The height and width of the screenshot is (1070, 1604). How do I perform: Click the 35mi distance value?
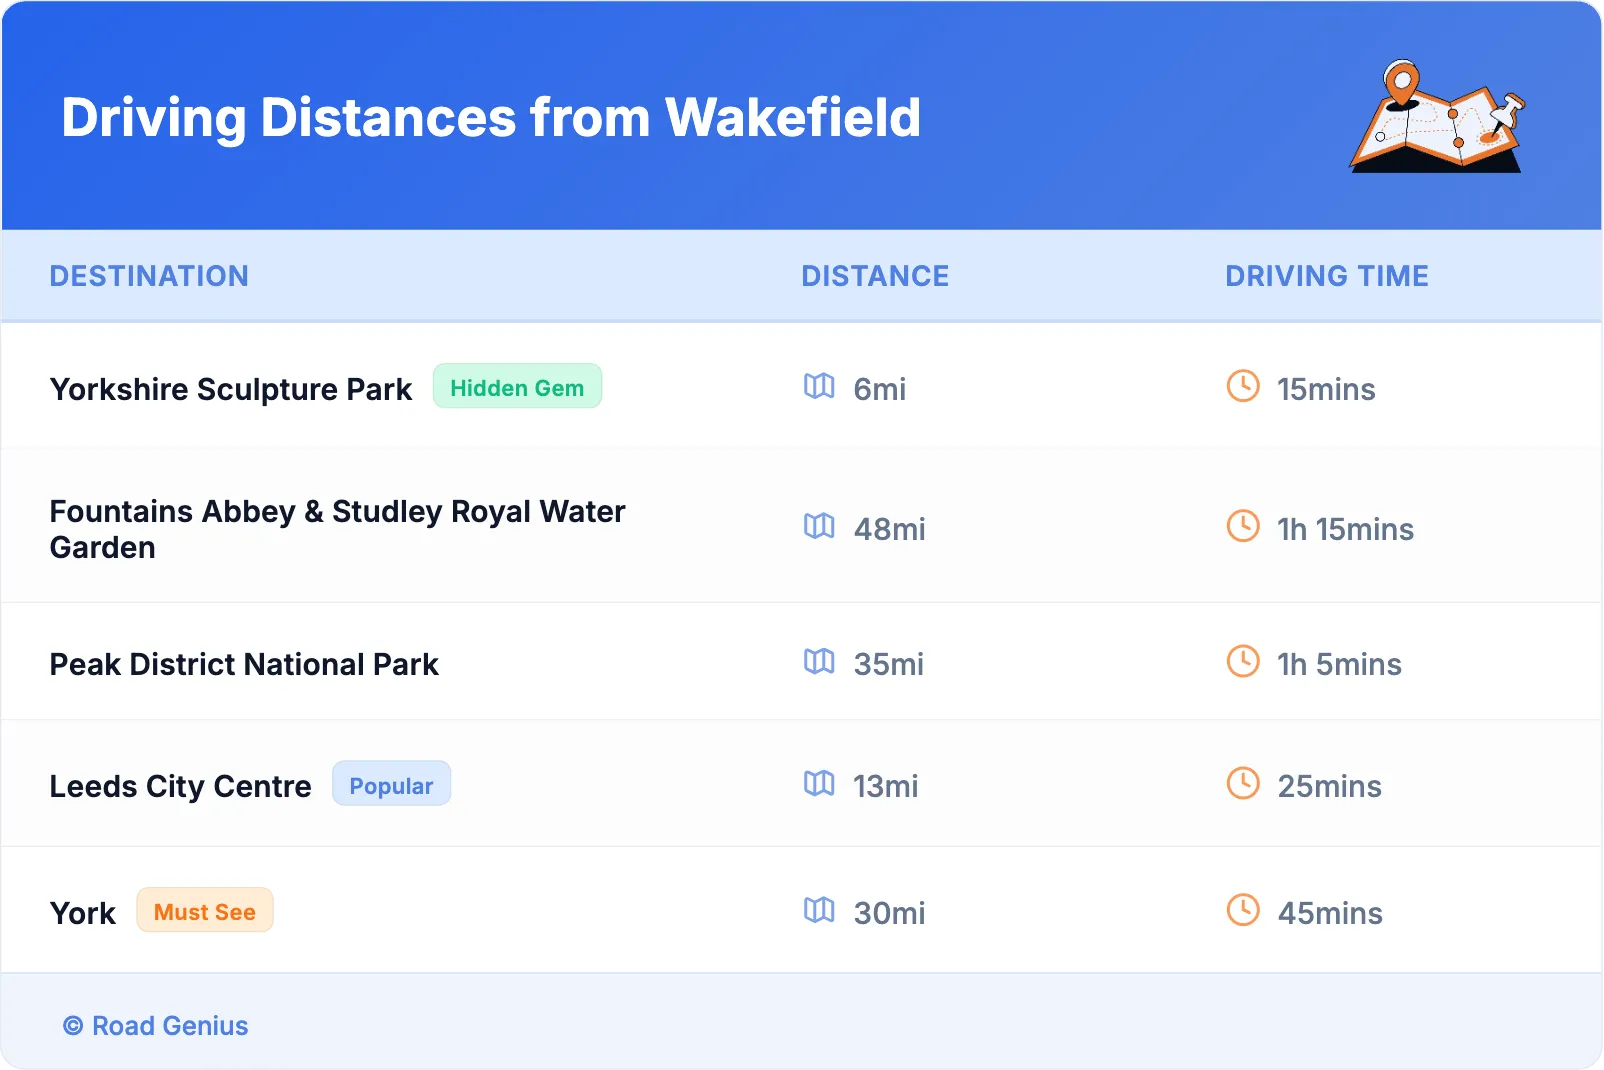point(889,664)
